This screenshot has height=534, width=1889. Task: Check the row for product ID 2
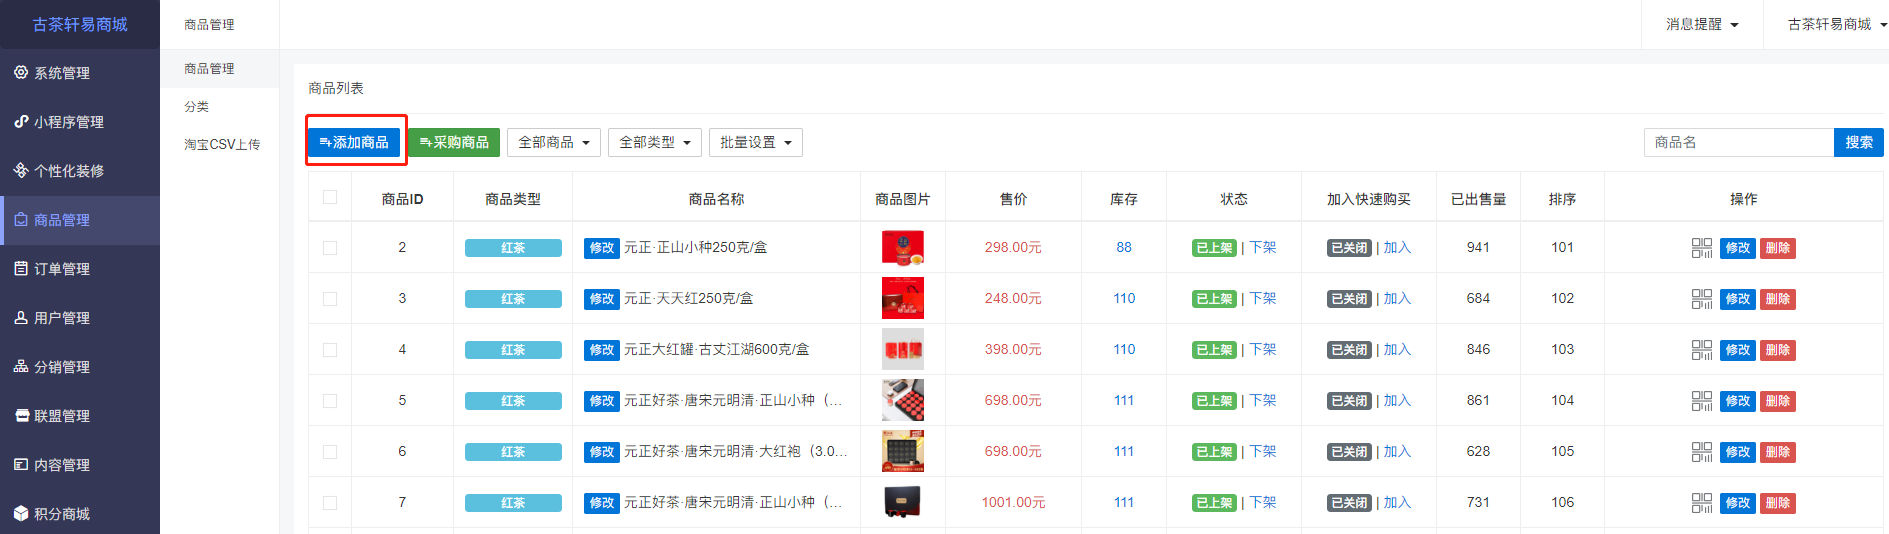(x=330, y=248)
